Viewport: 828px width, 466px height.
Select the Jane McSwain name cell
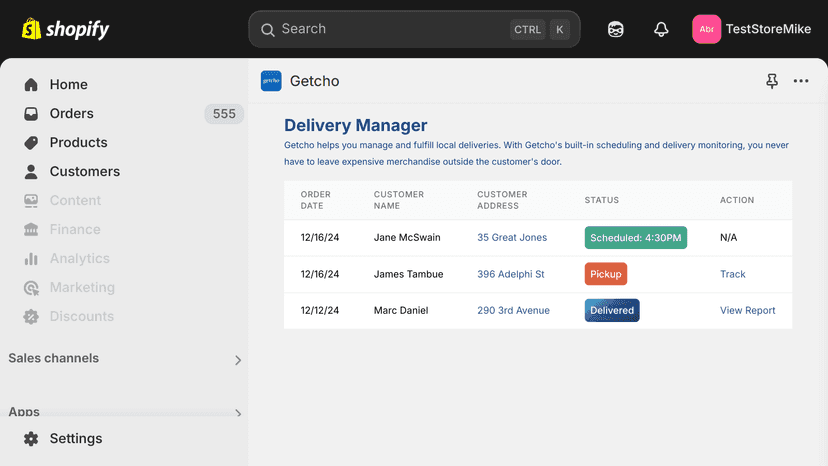click(x=407, y=238)
